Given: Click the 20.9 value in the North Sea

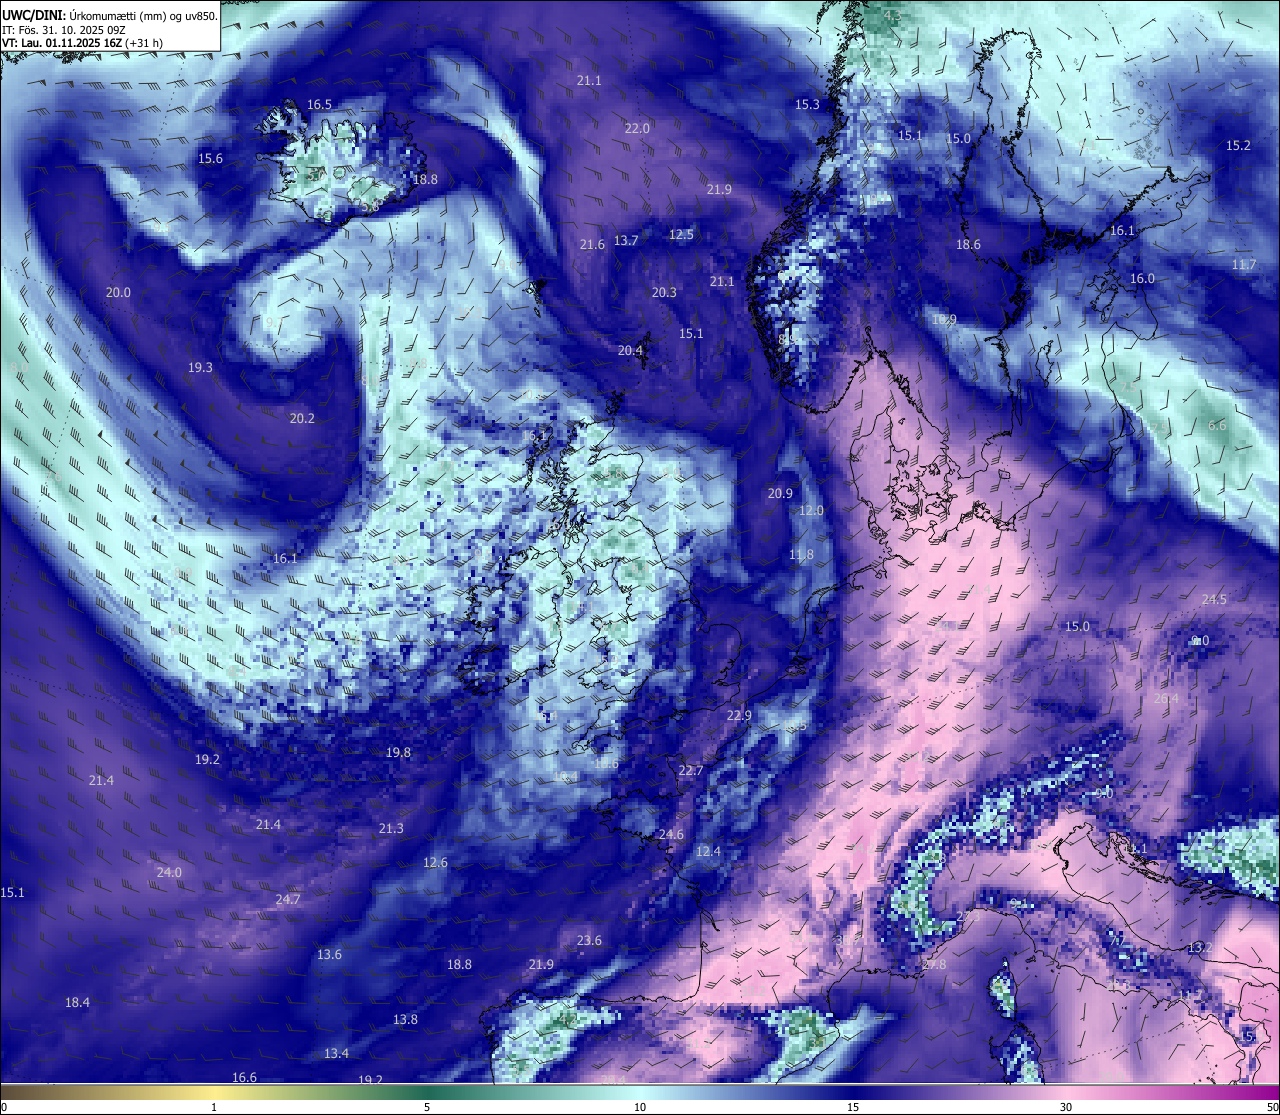Looking at the screenshot, I should coord(780,494).
